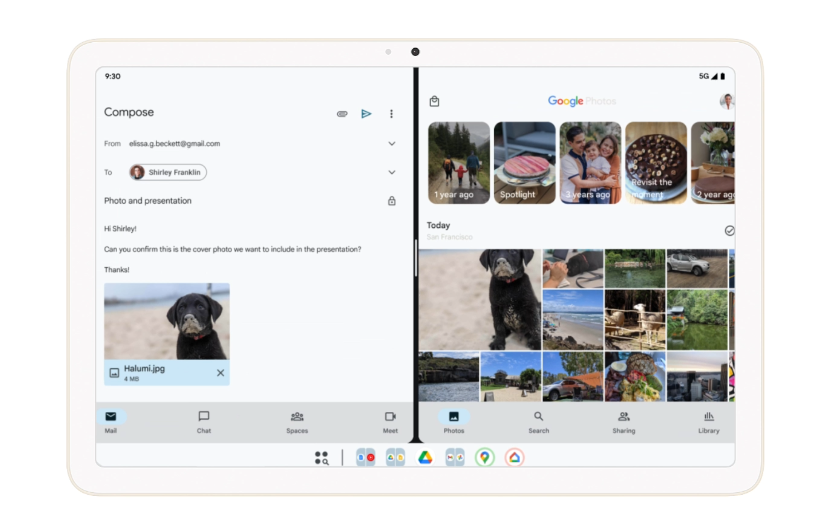Viewport: 818px width, 508px height.
Task: Remove the Halumi.jpg attachment
Action: tap(220, 373)
